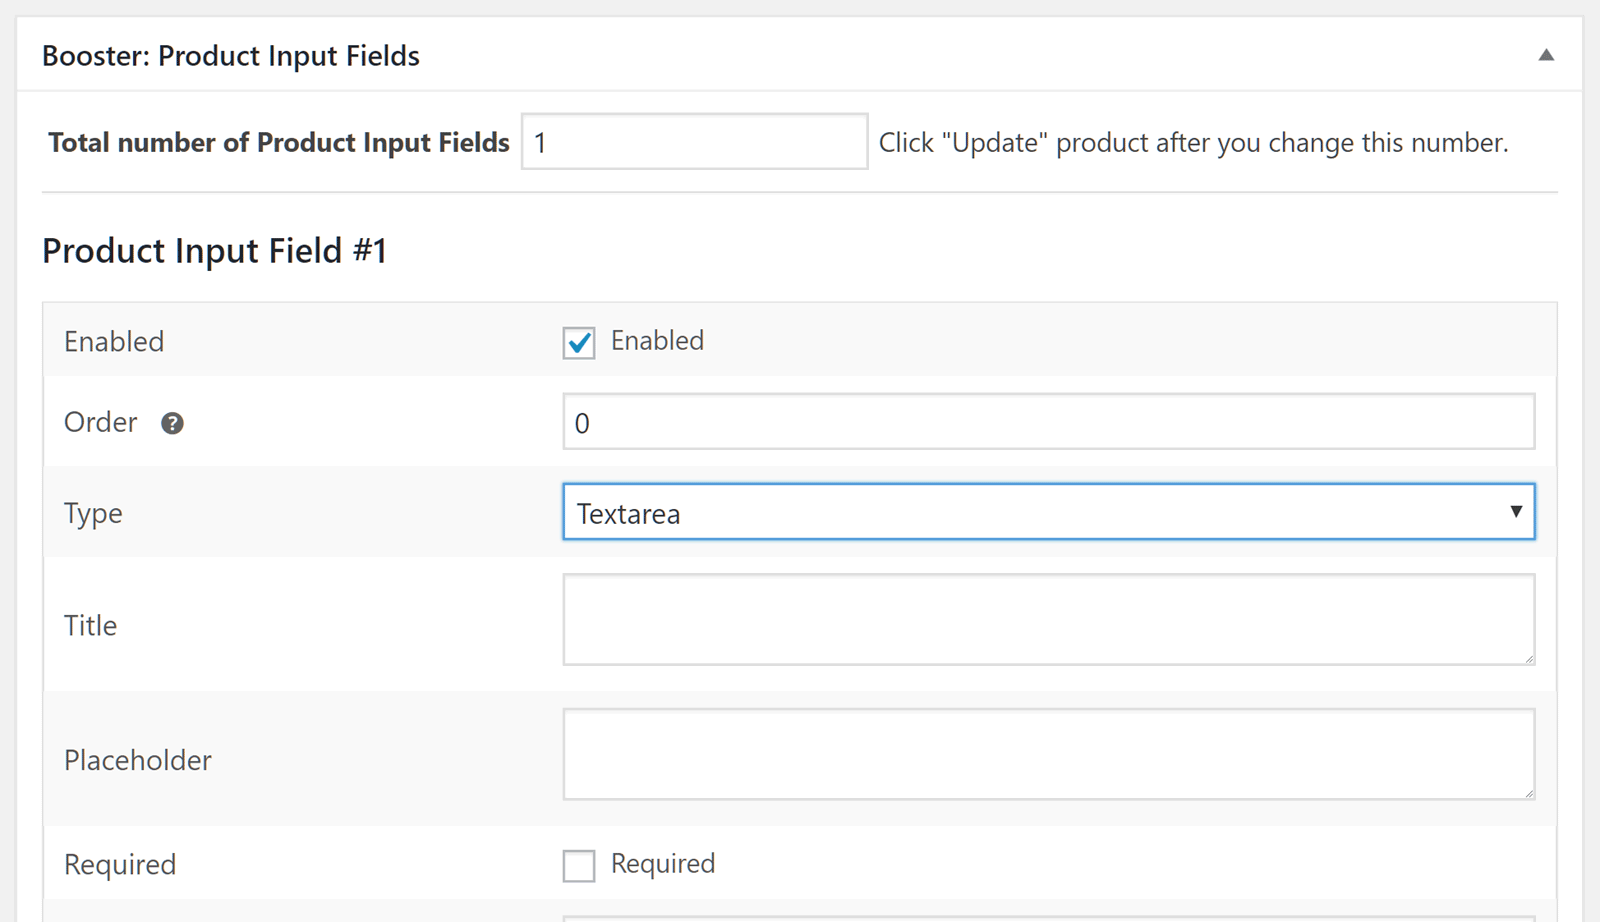Screen dimensions: 1600x922
Task: Click the Booster: Product Input Fields header
Action: click(231, 56)
